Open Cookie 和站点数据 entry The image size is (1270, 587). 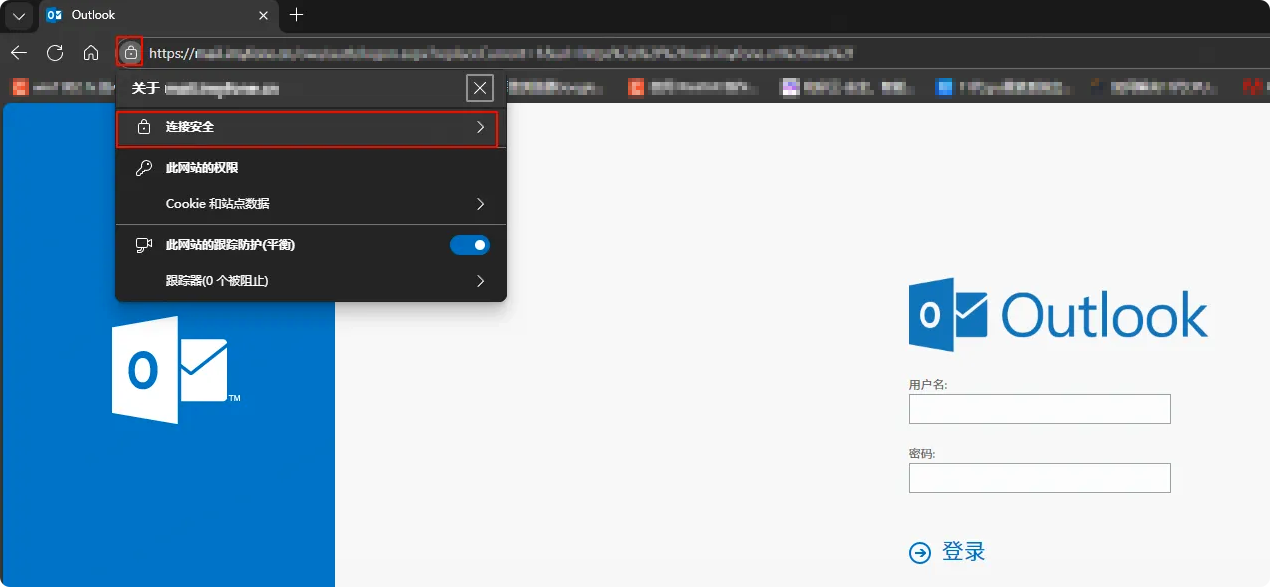311,204
